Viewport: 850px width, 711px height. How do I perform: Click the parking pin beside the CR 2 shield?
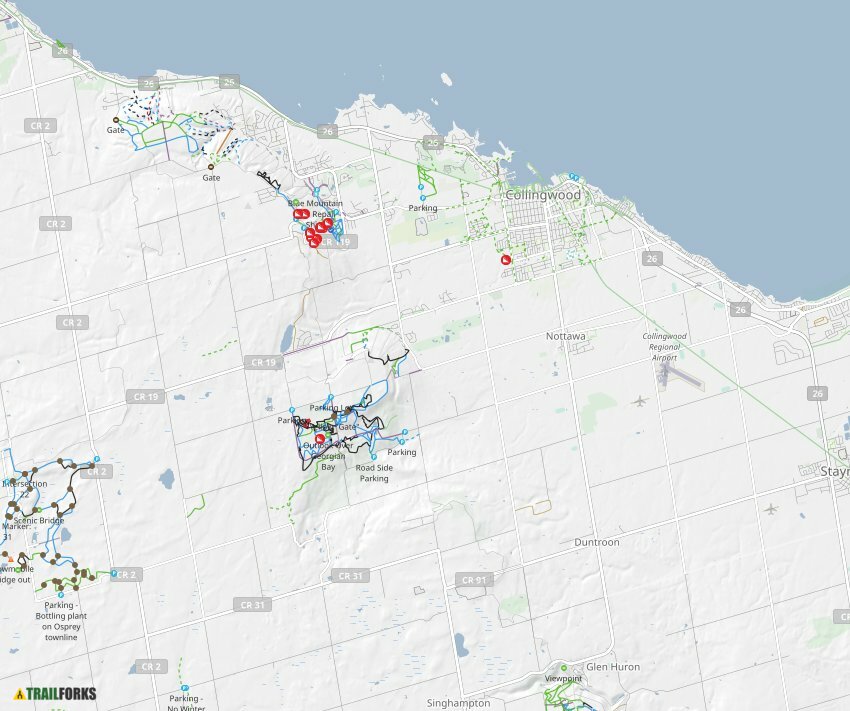click(x=114, y=574)
